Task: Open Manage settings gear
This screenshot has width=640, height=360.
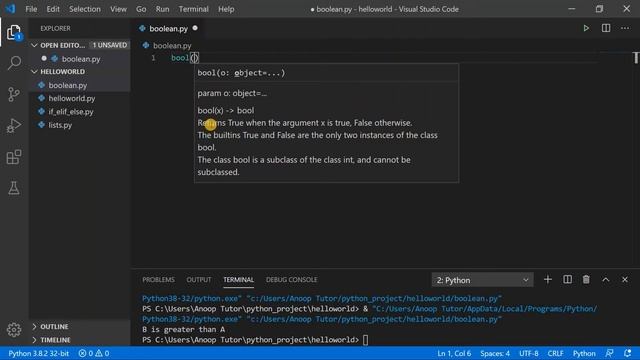Action: [14, 329]
